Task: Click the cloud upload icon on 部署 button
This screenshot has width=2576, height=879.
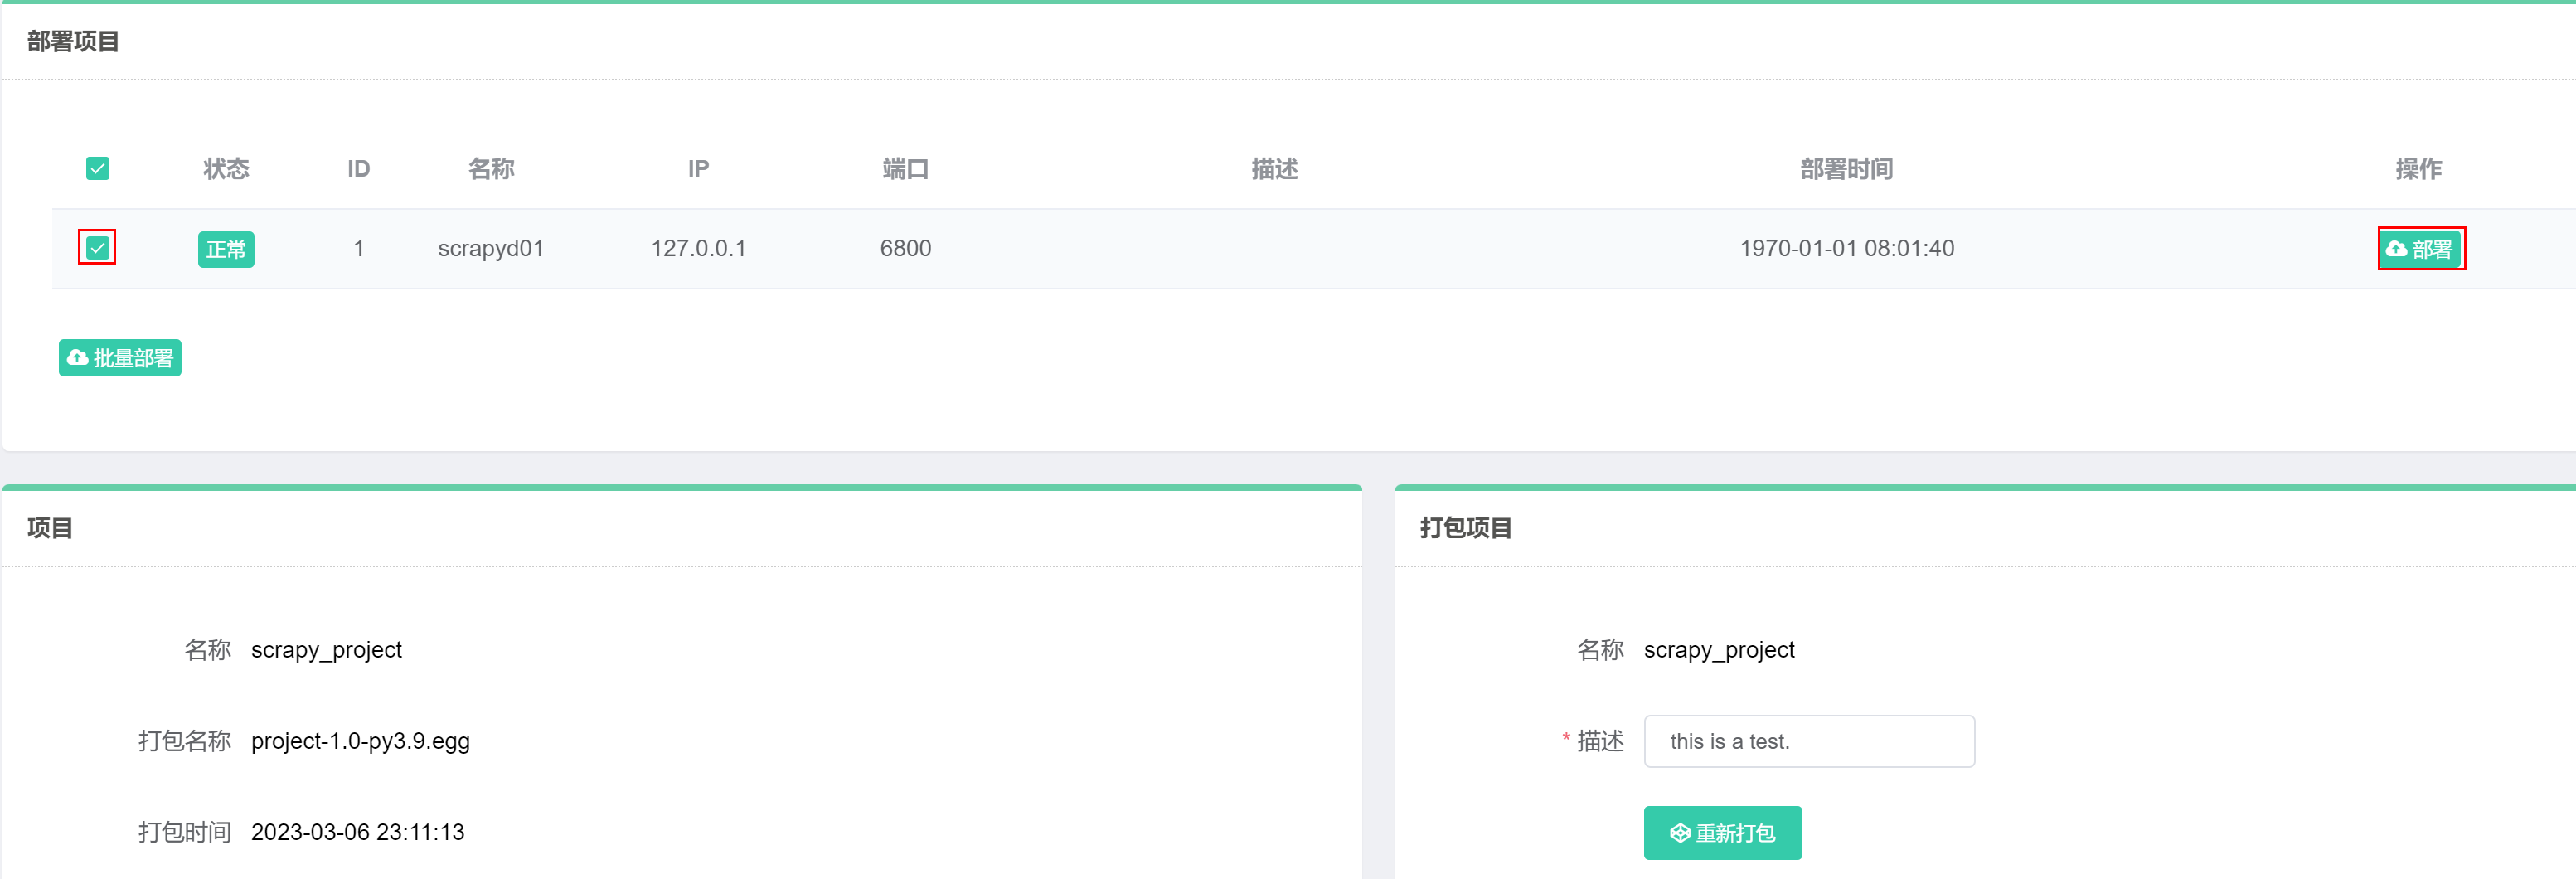Action: coord(2396,249)
